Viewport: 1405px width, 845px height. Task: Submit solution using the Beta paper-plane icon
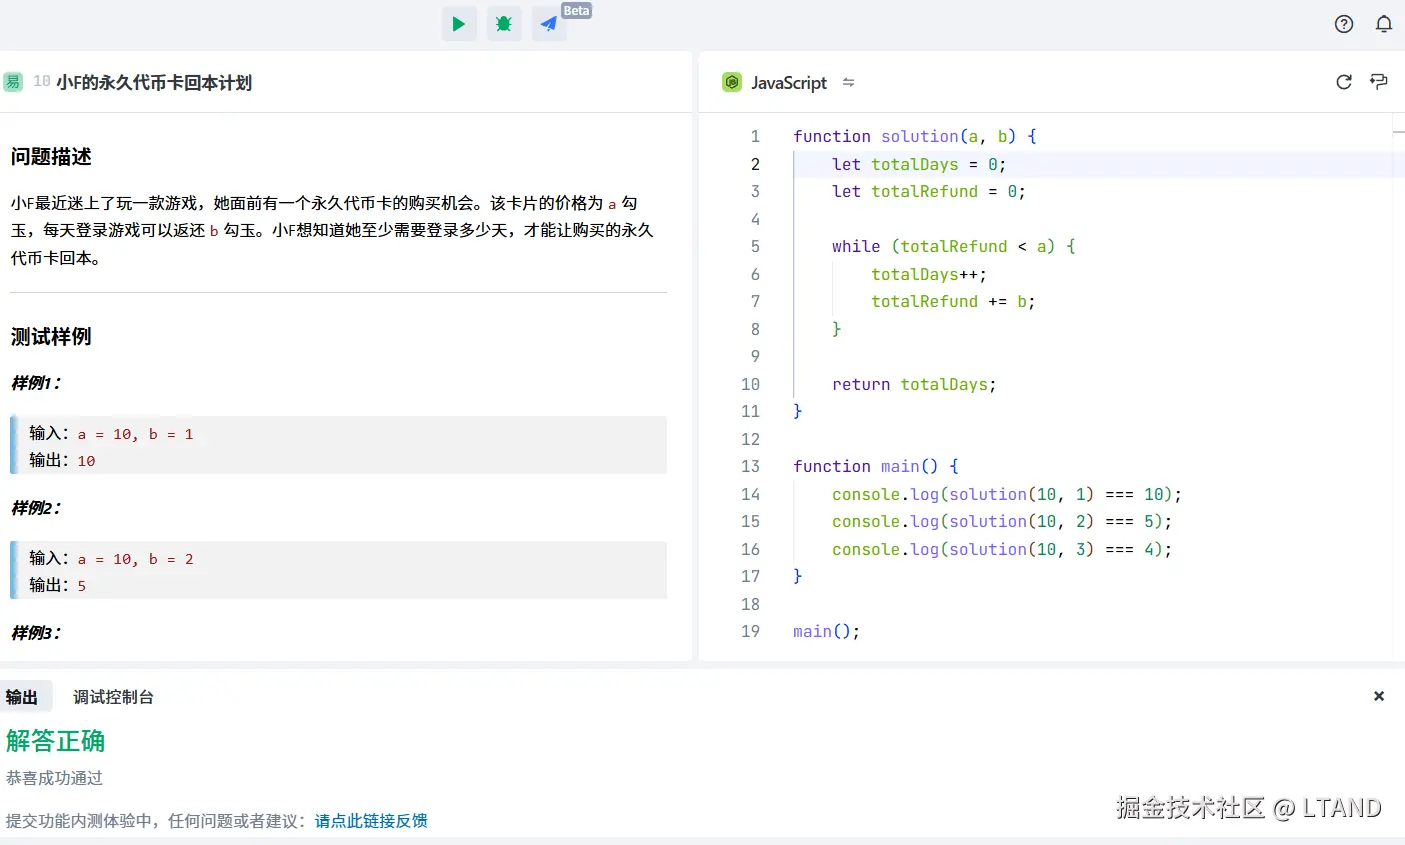(548, 23)
